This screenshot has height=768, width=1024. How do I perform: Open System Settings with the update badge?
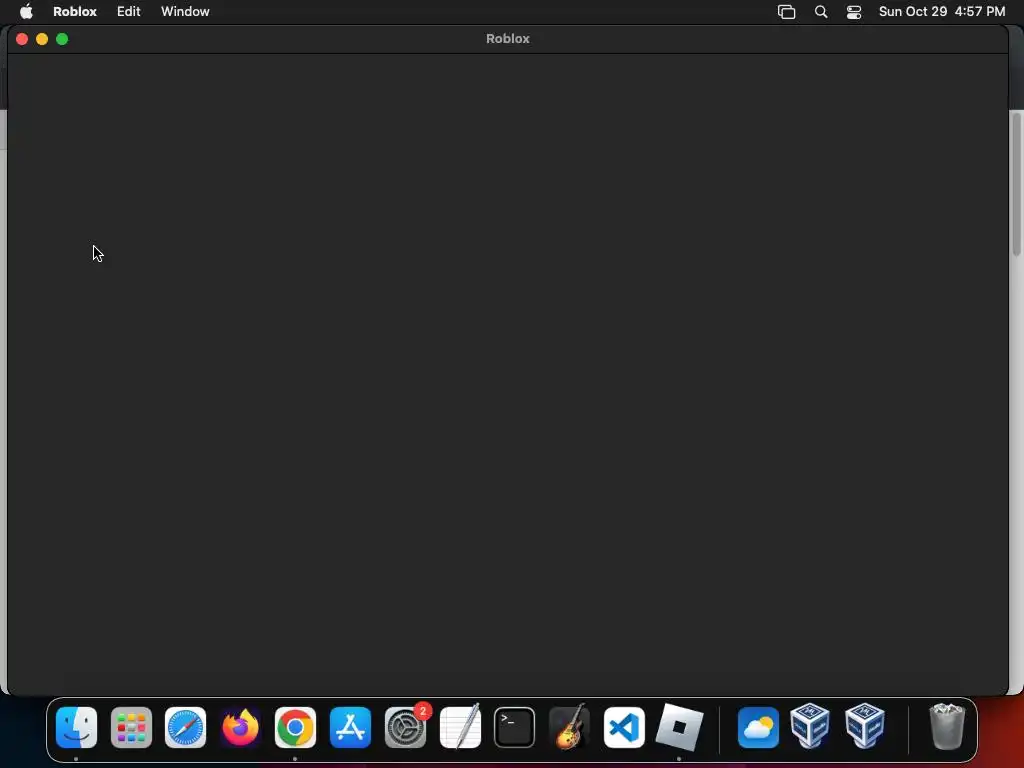click(406, 727)
